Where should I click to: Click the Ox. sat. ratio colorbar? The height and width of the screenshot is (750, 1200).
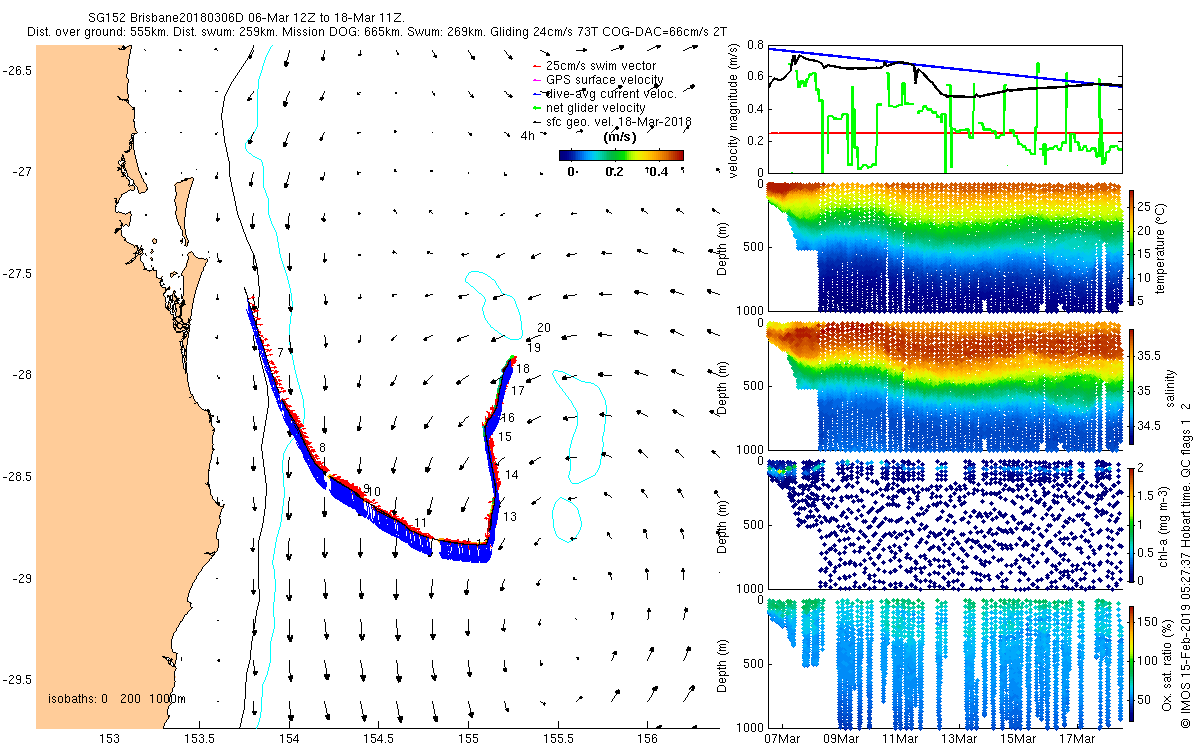click(x=1132, y=663)
